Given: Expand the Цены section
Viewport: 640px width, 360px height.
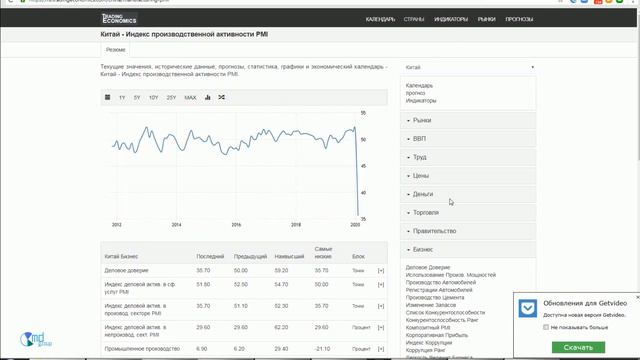Looking at the screenshot, I should pyautogui.click(x=468, y=176).
